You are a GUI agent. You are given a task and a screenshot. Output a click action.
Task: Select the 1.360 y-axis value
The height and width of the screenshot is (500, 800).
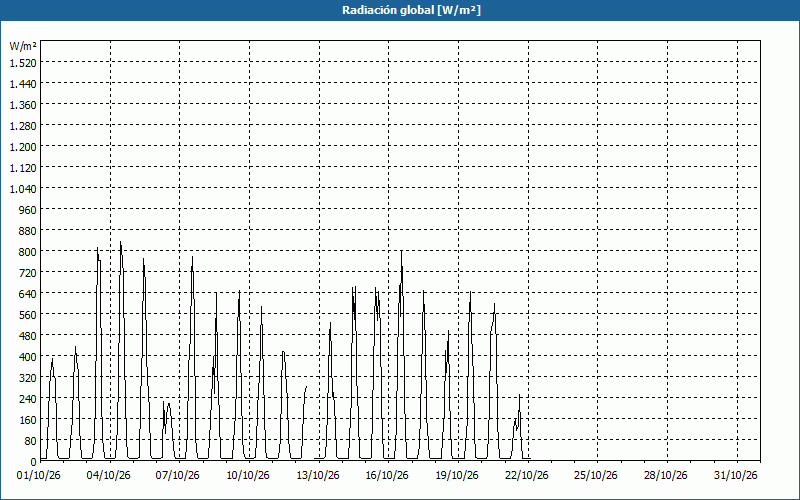pos(23,105)
